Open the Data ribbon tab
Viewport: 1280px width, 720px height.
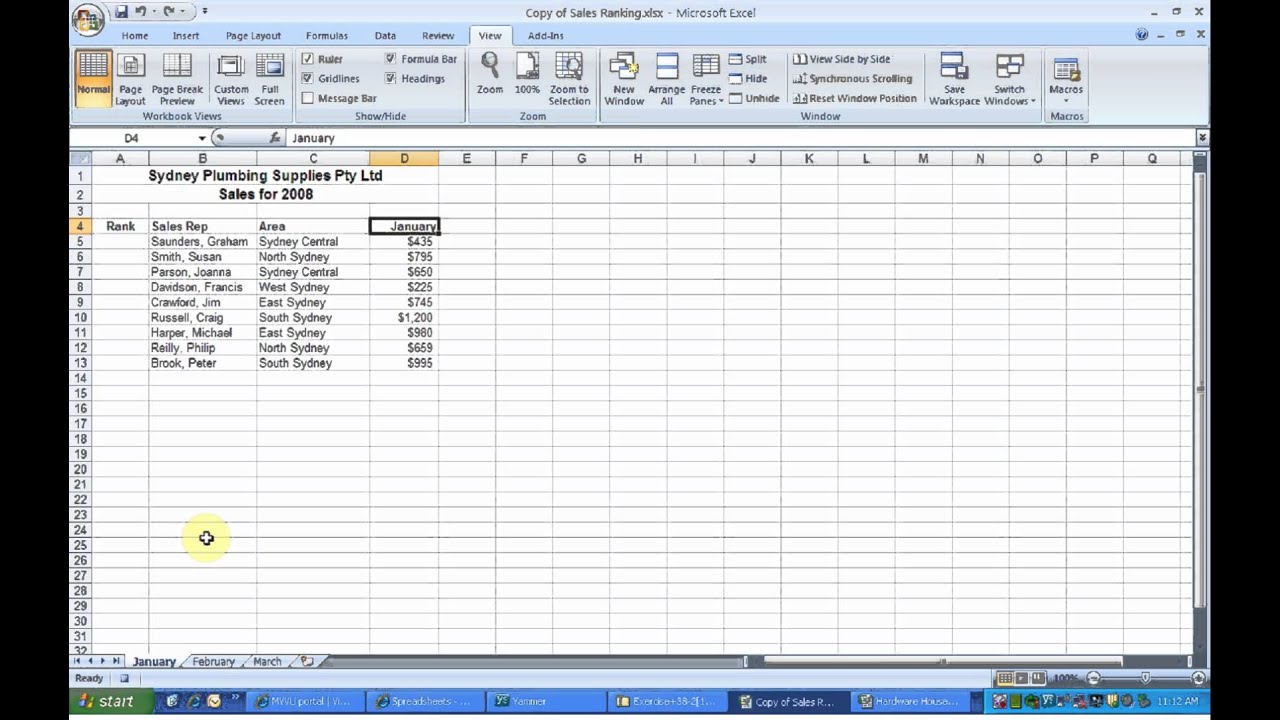click(385, 35)
